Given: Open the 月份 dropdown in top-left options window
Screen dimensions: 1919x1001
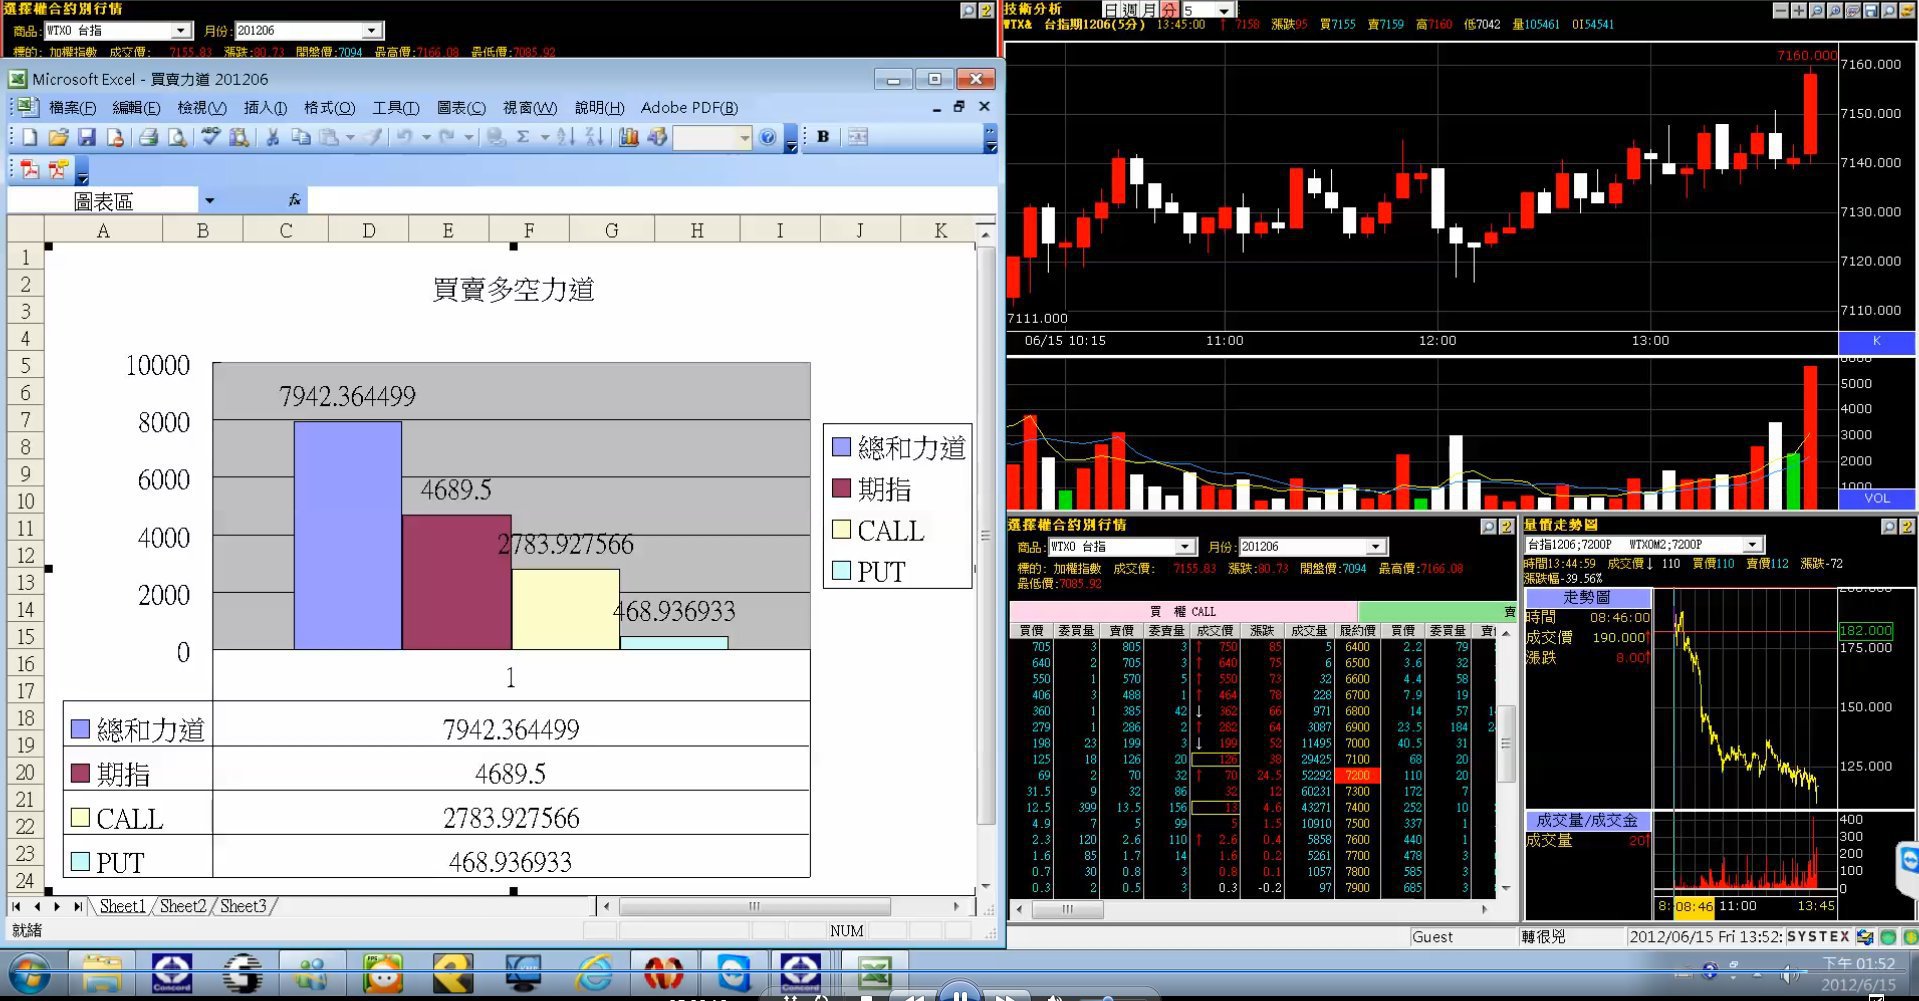Looking at the screenshot, I should pos(372,31).
